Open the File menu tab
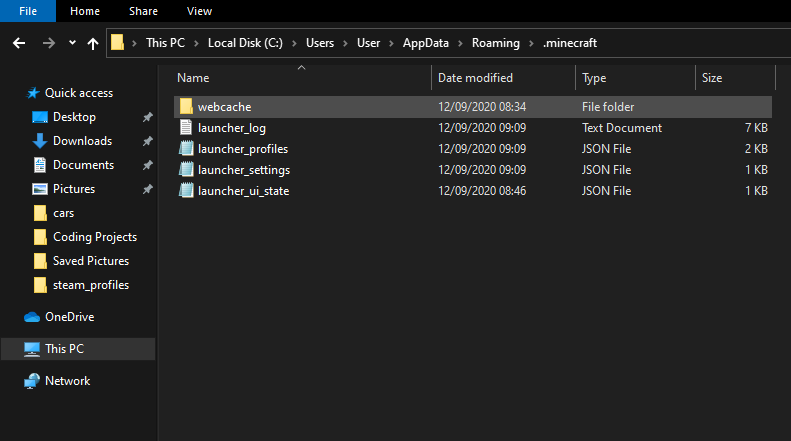791x441 pixels. [x=28, y=11]
